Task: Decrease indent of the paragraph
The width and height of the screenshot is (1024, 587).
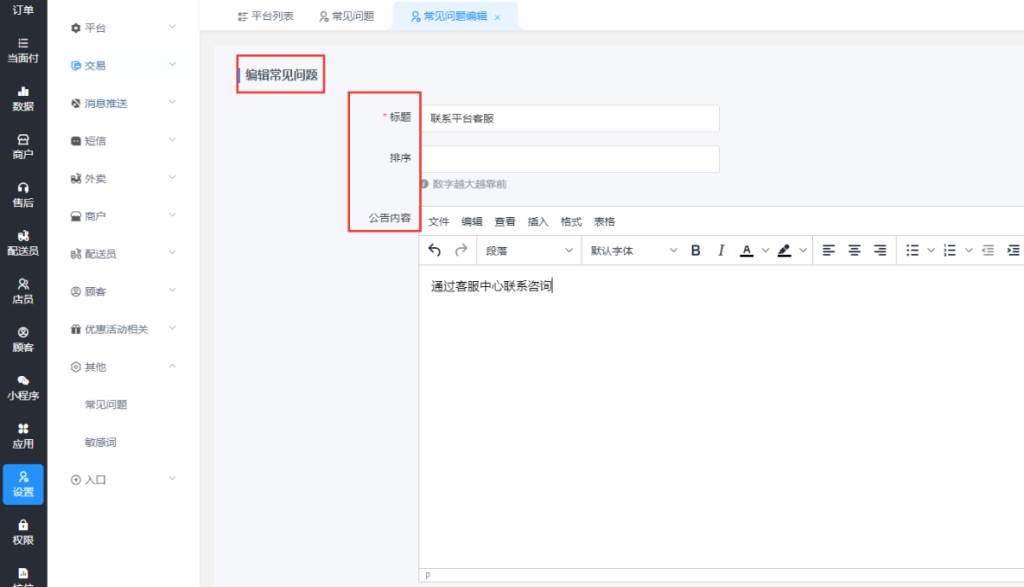Action: tap(988, 250)
